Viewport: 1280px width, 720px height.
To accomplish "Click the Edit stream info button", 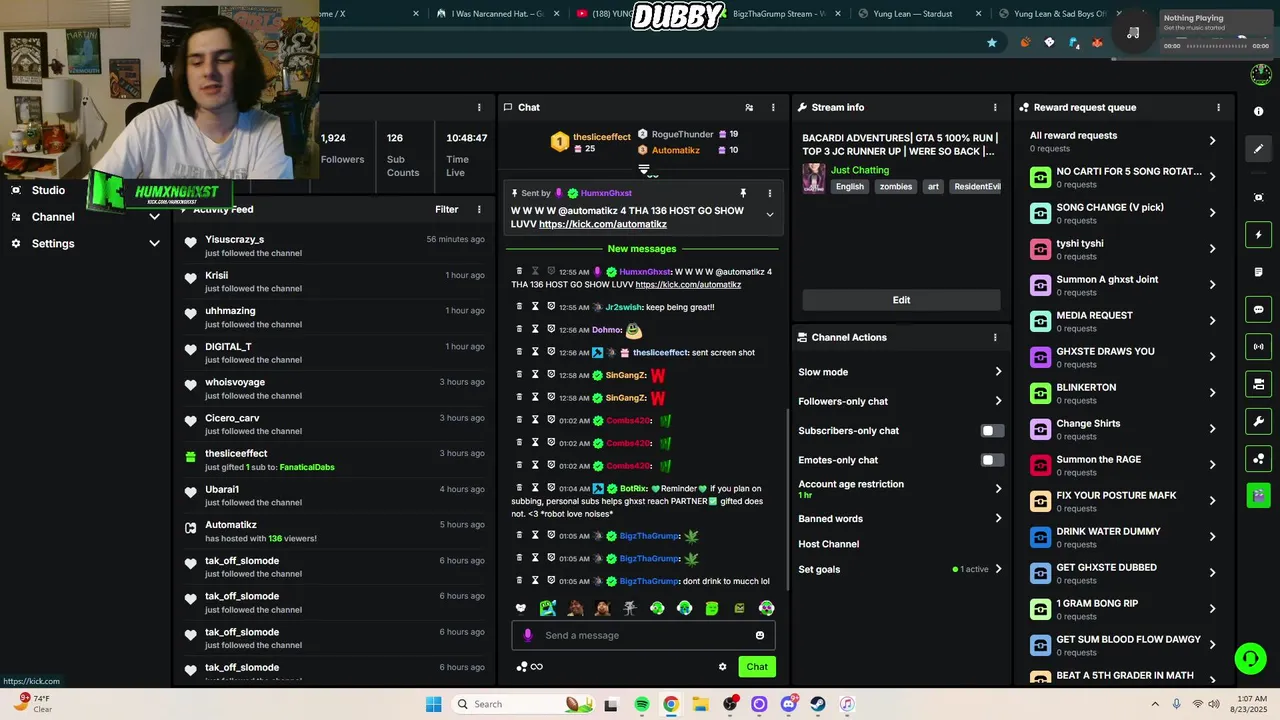I will 901,300.
